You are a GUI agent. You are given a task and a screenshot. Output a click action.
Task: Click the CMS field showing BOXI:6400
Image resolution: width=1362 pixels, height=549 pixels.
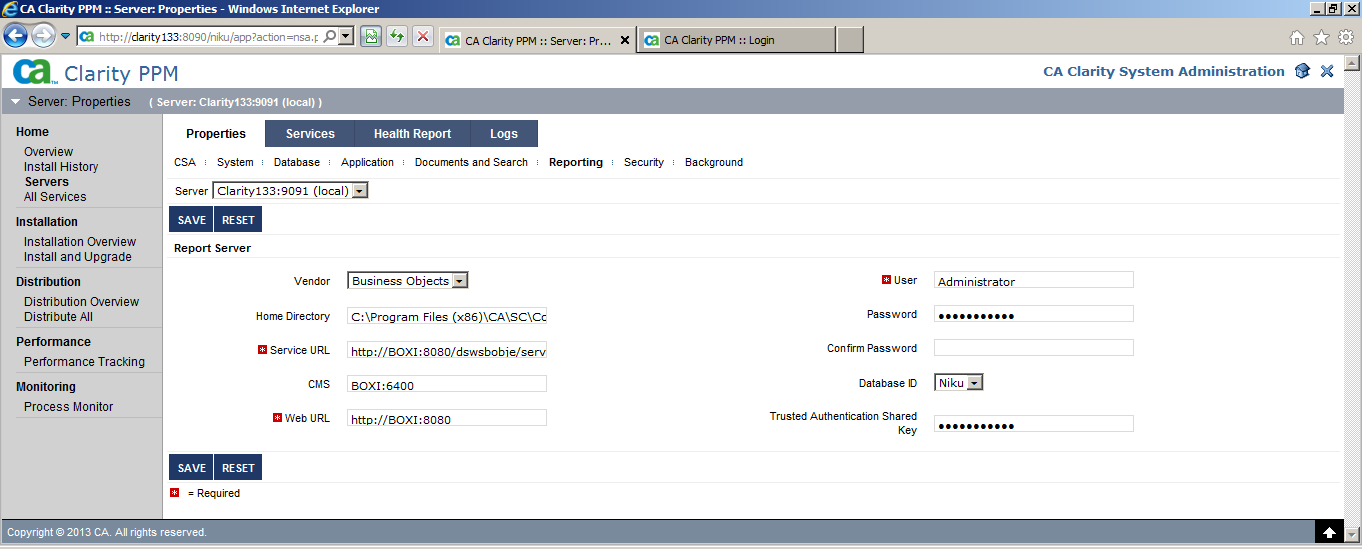(447, 385)
